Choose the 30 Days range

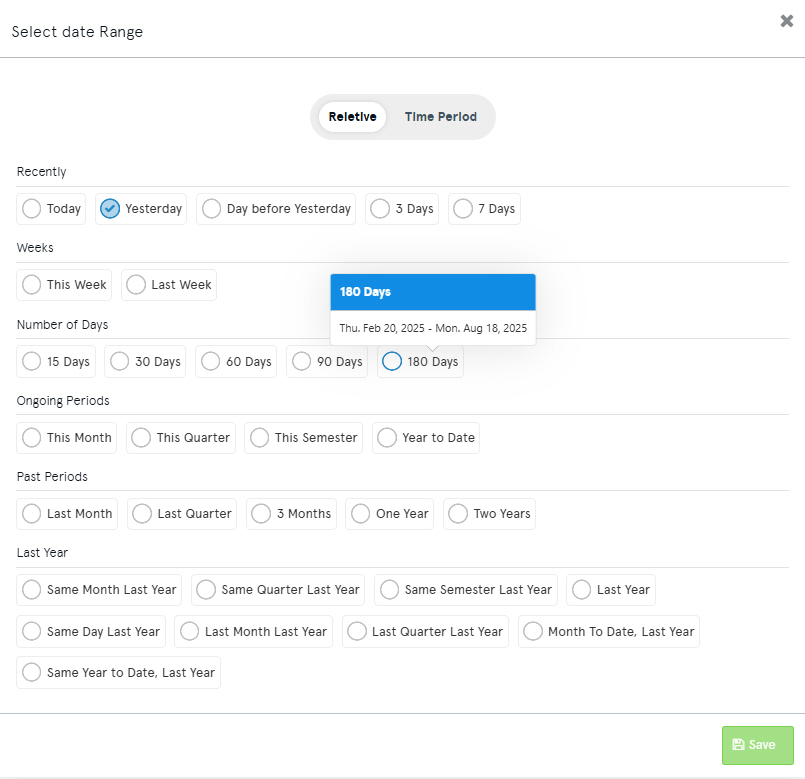click(145, 362)
